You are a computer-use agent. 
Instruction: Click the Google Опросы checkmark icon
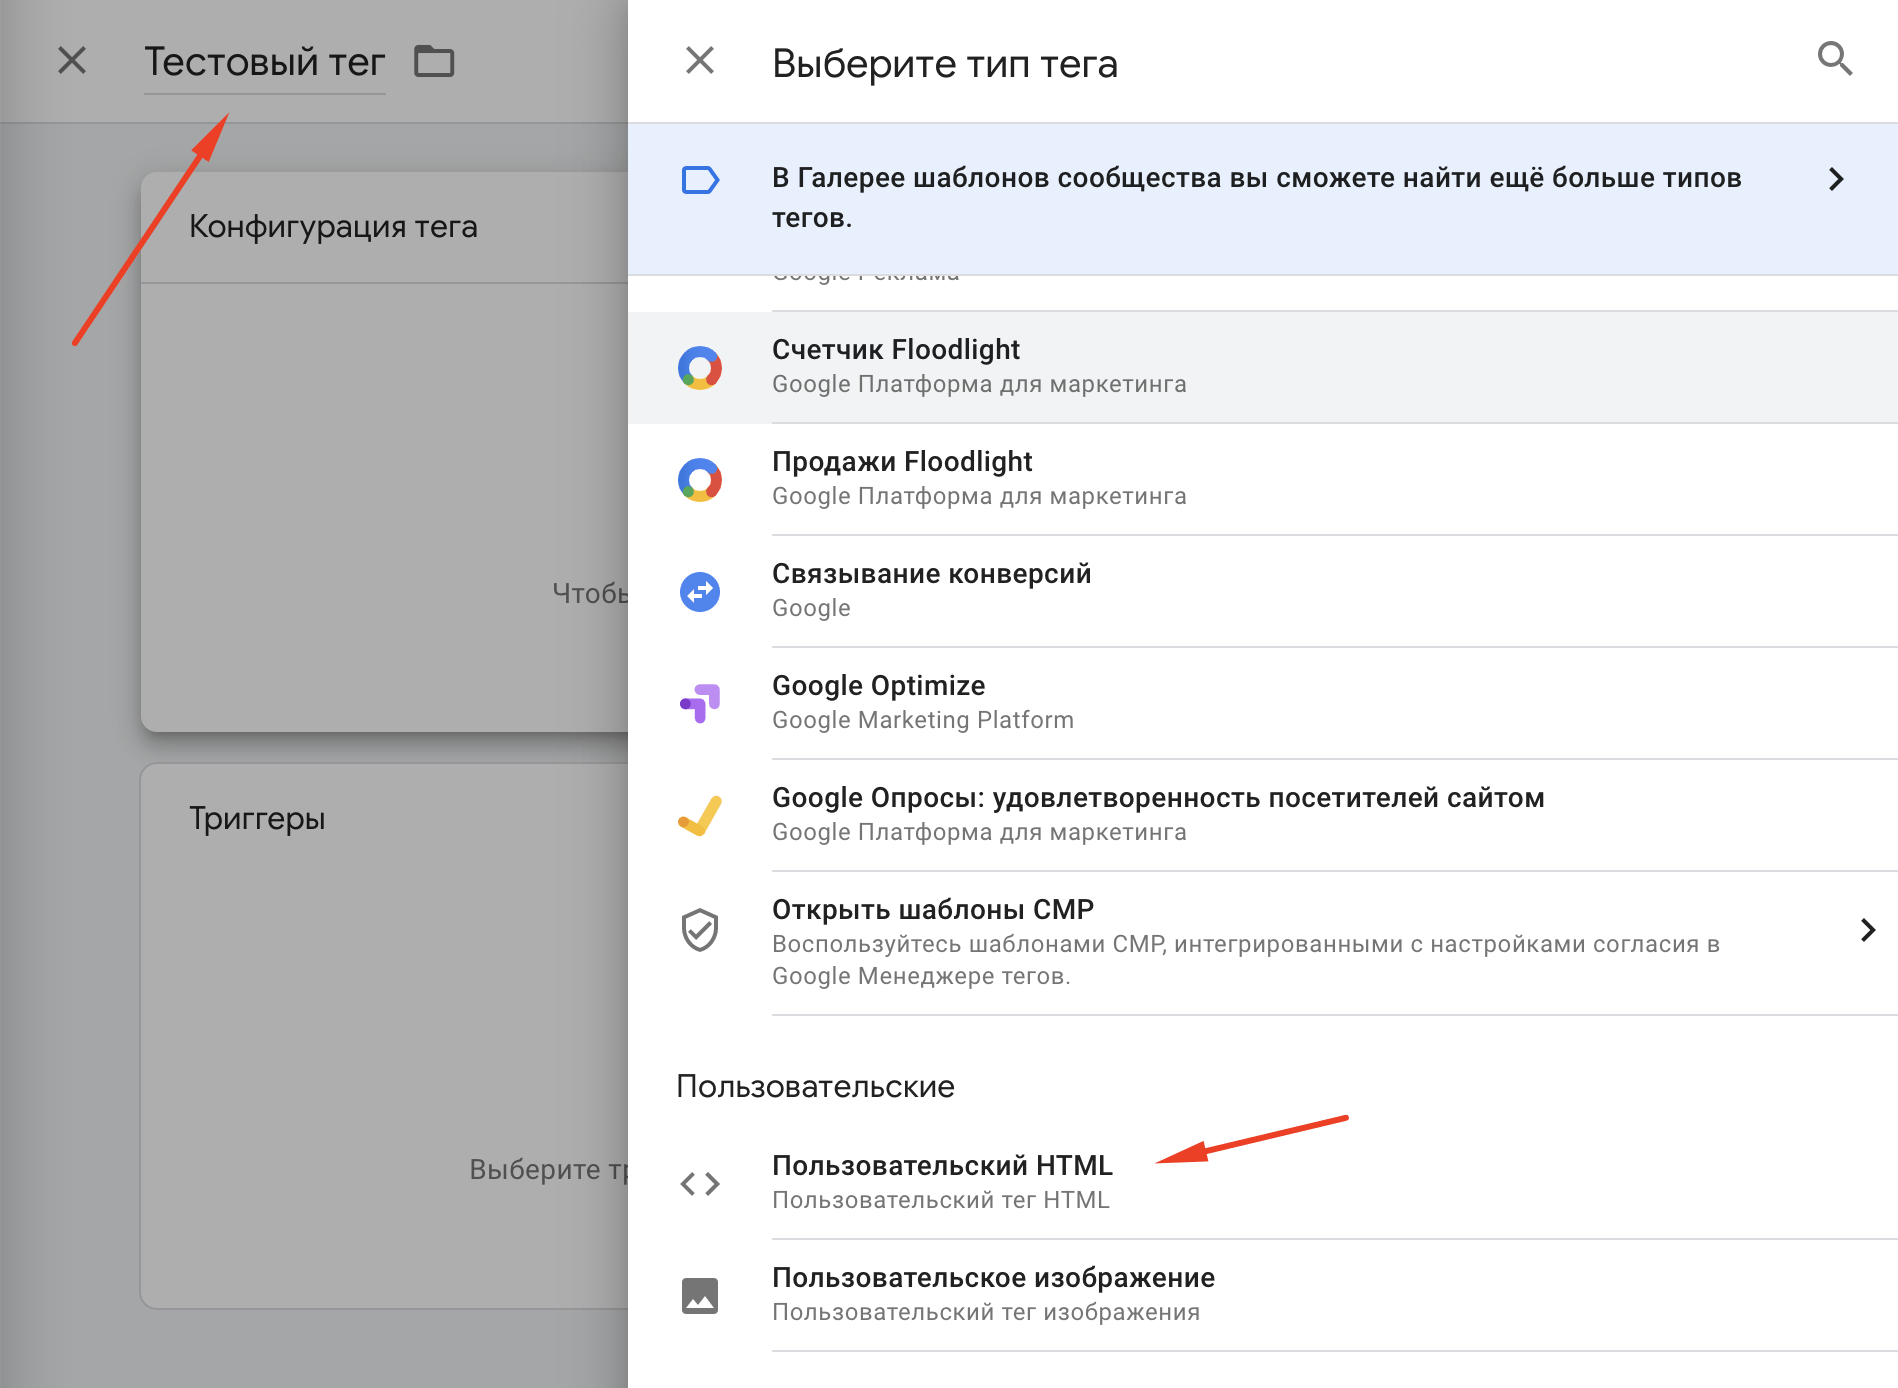(x=700, y=816)
